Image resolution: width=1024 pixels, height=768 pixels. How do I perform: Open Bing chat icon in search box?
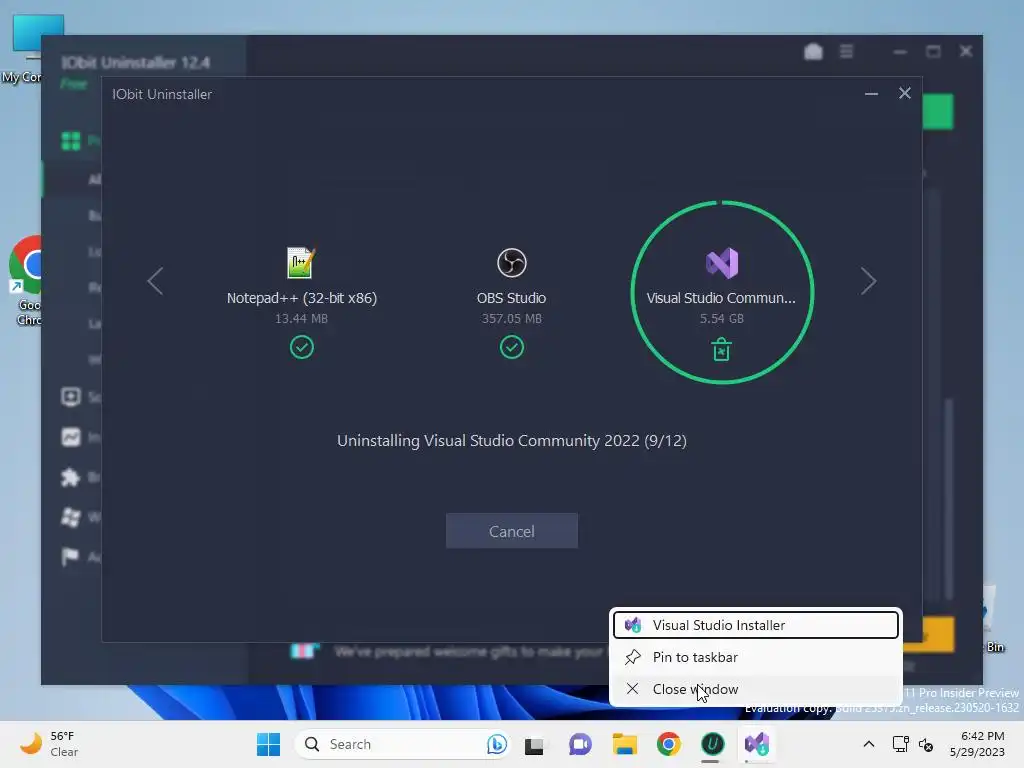click(x=496, y=744)
